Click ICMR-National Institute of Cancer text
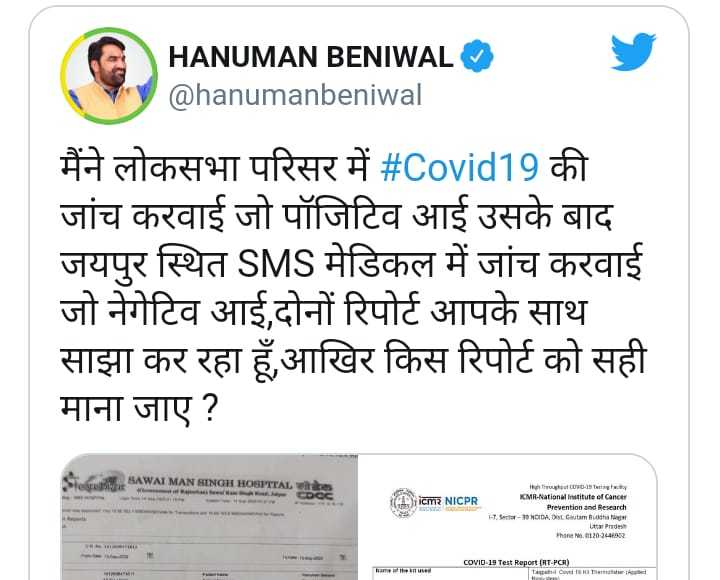This screenshot has width=720, height=580. tap(573, 497)
